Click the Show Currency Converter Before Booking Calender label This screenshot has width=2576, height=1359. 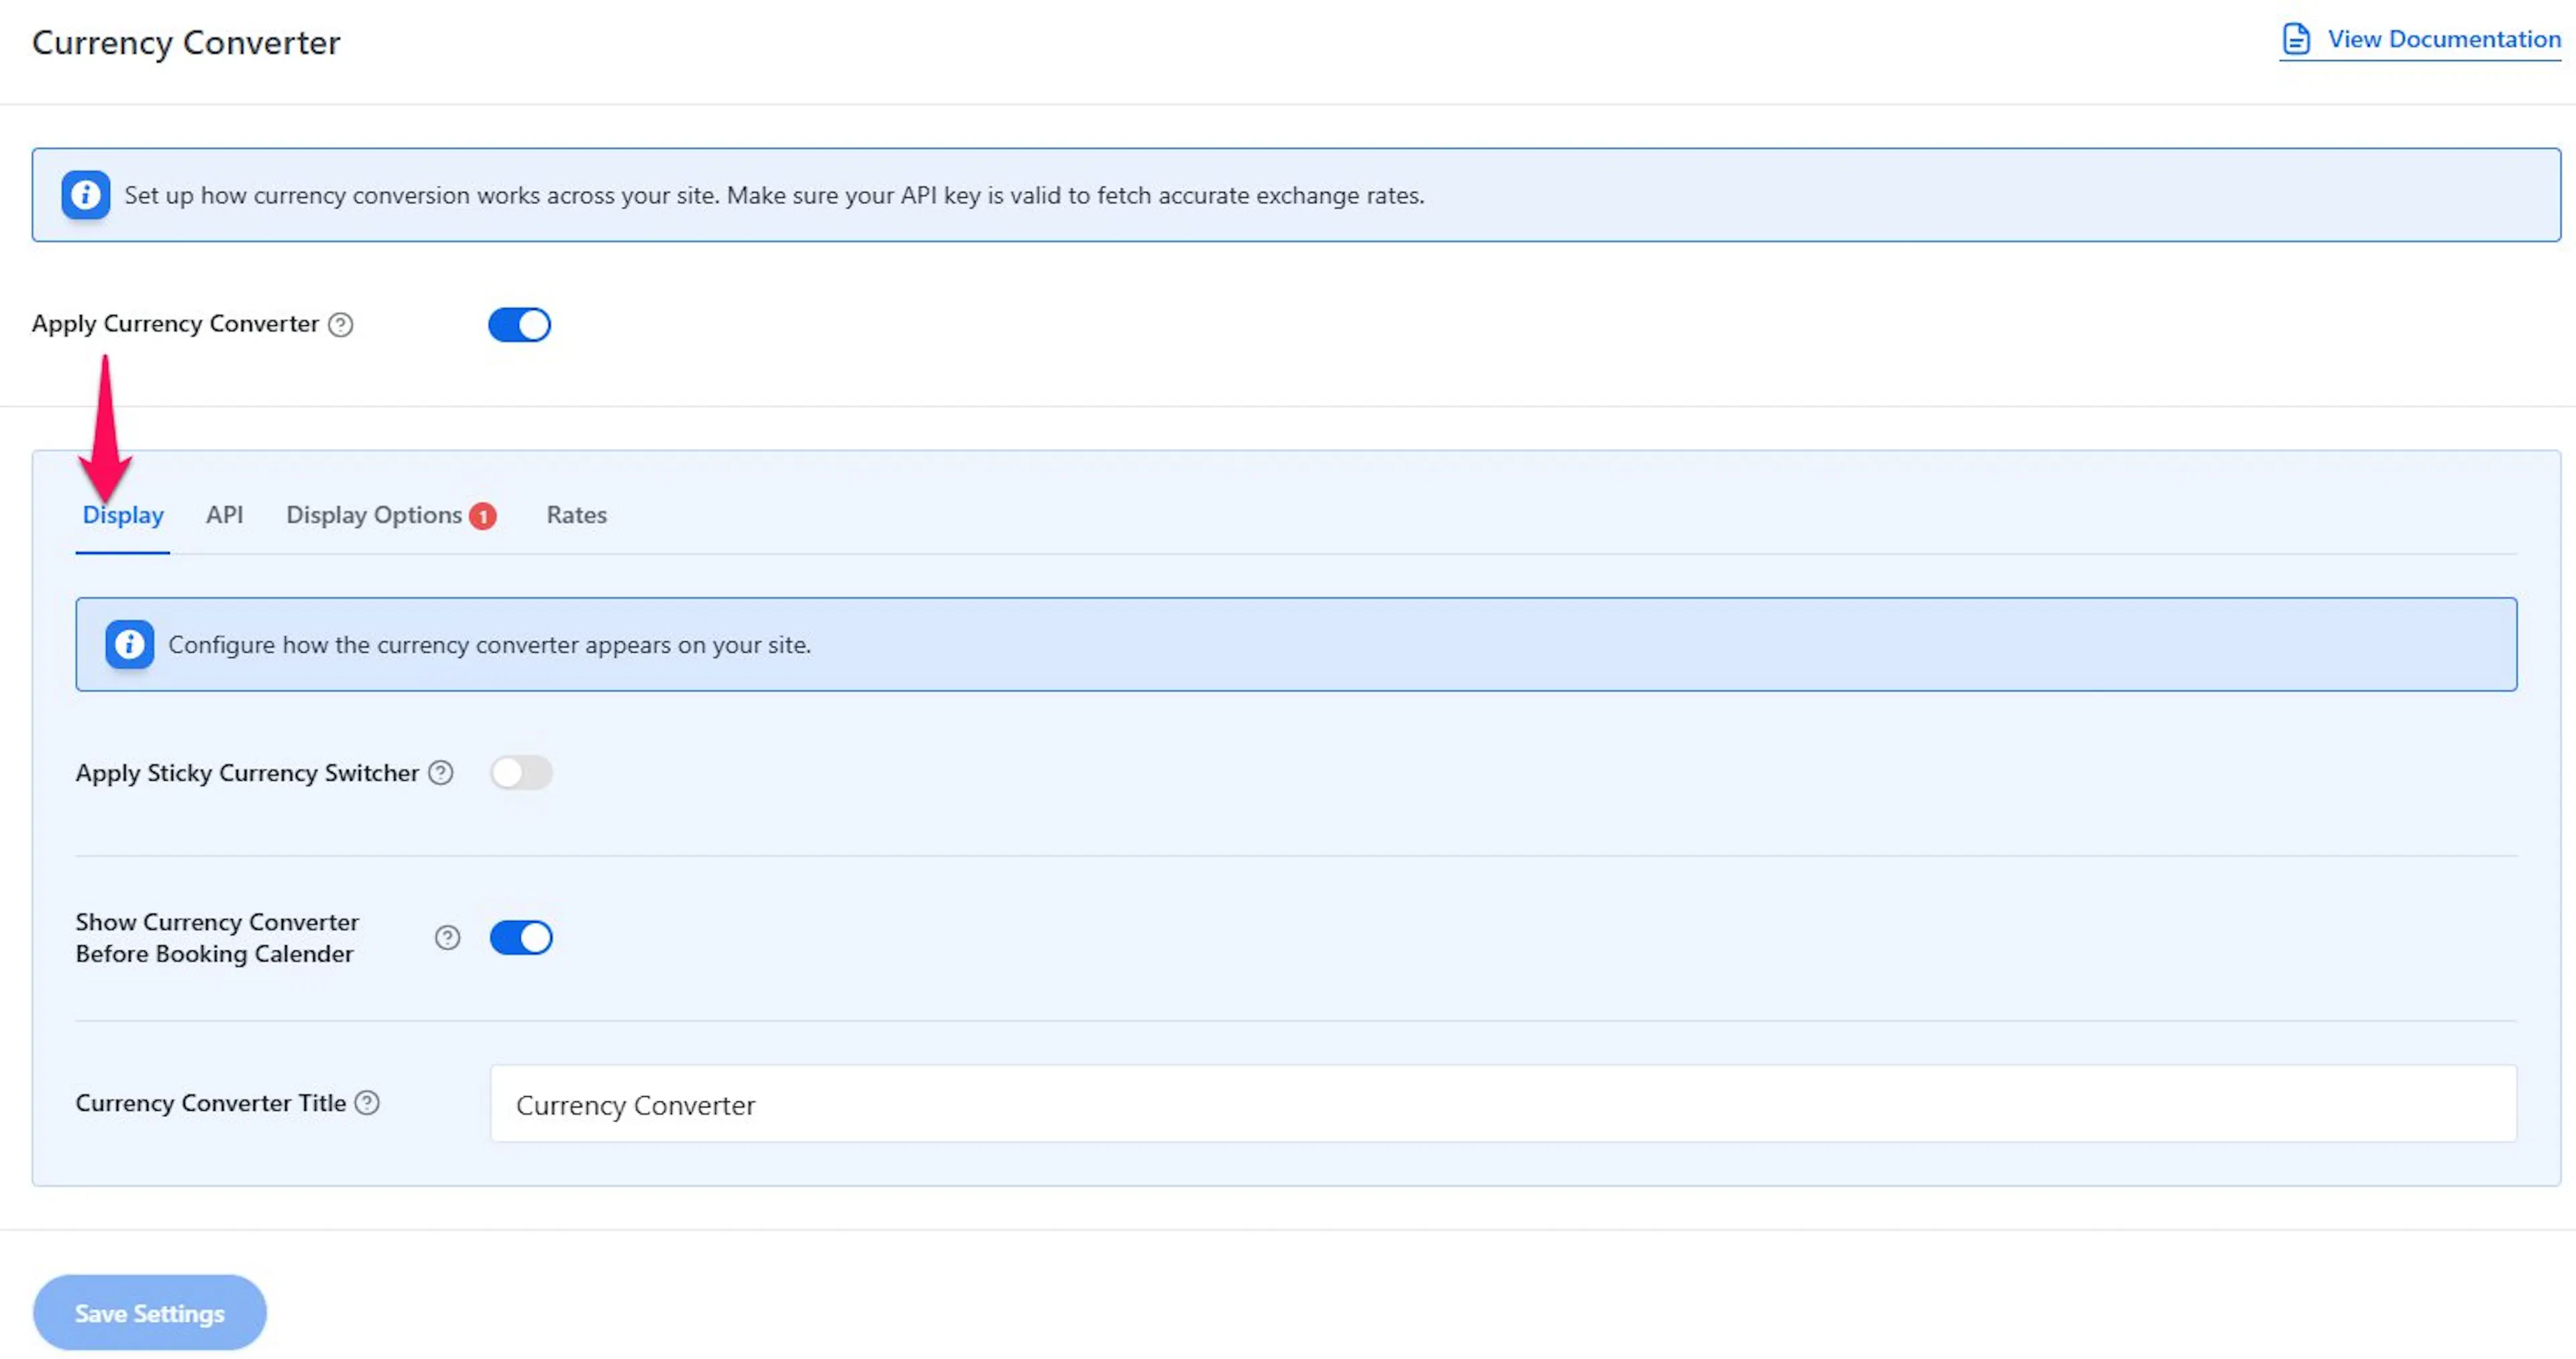217,937
